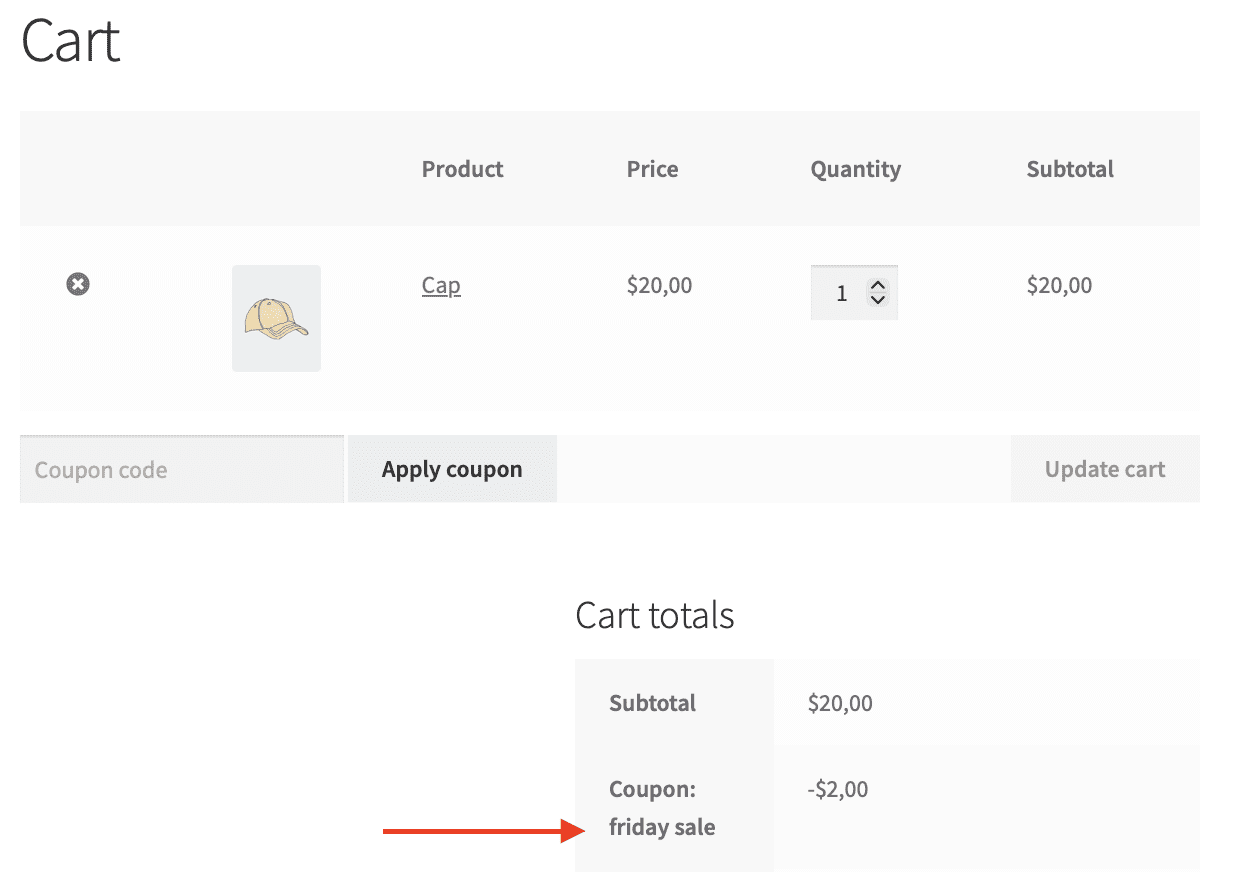Open the Cap product link

pyautogui.click(x=441, y=286)
